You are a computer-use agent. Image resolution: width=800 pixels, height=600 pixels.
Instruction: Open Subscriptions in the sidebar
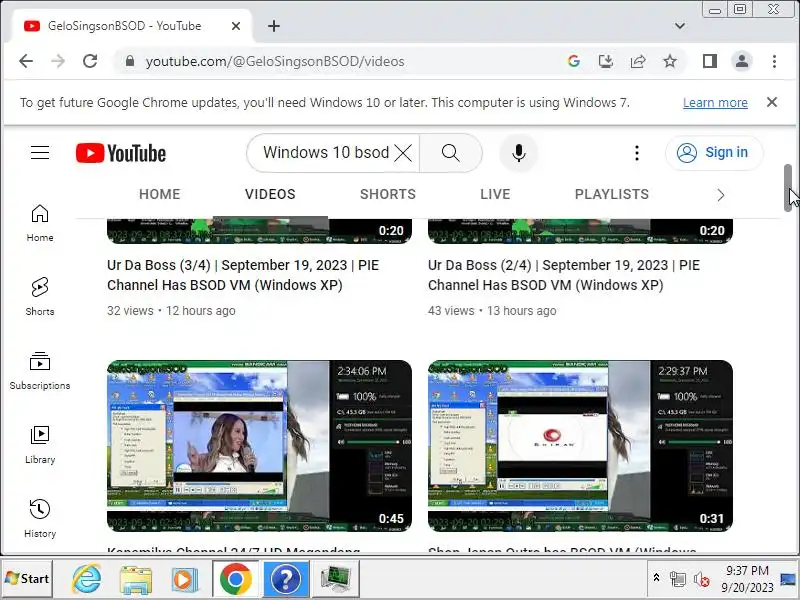click(40, 371)
